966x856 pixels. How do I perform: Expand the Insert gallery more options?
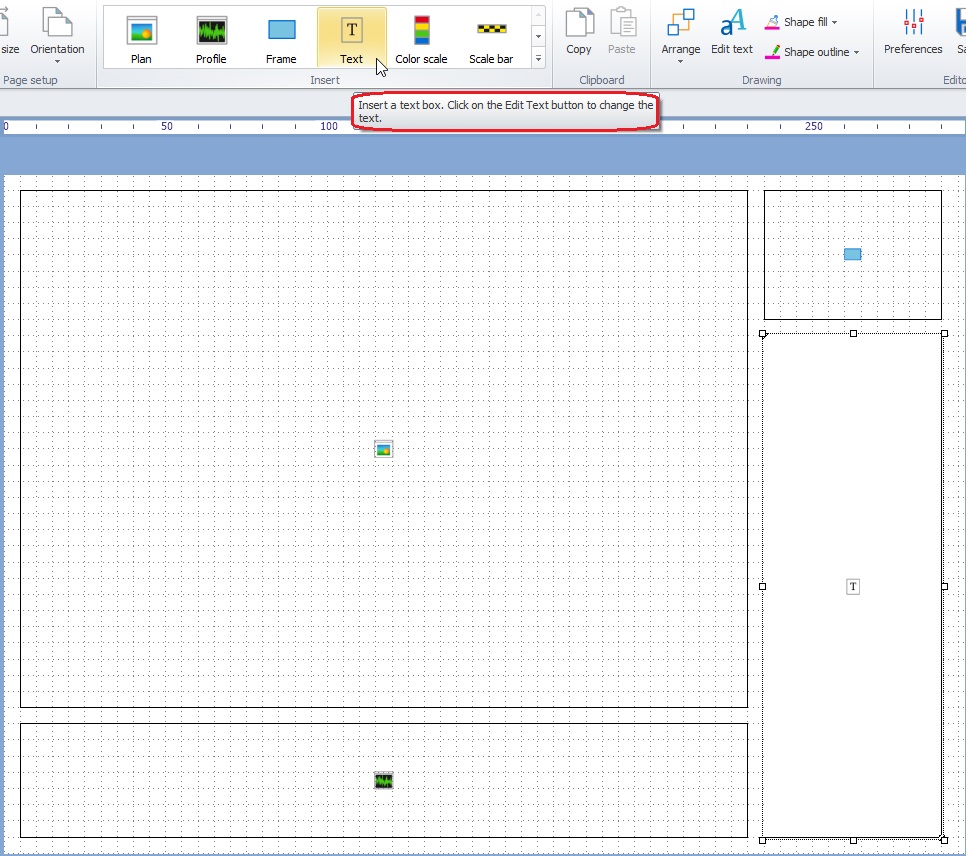coord(538,59)
